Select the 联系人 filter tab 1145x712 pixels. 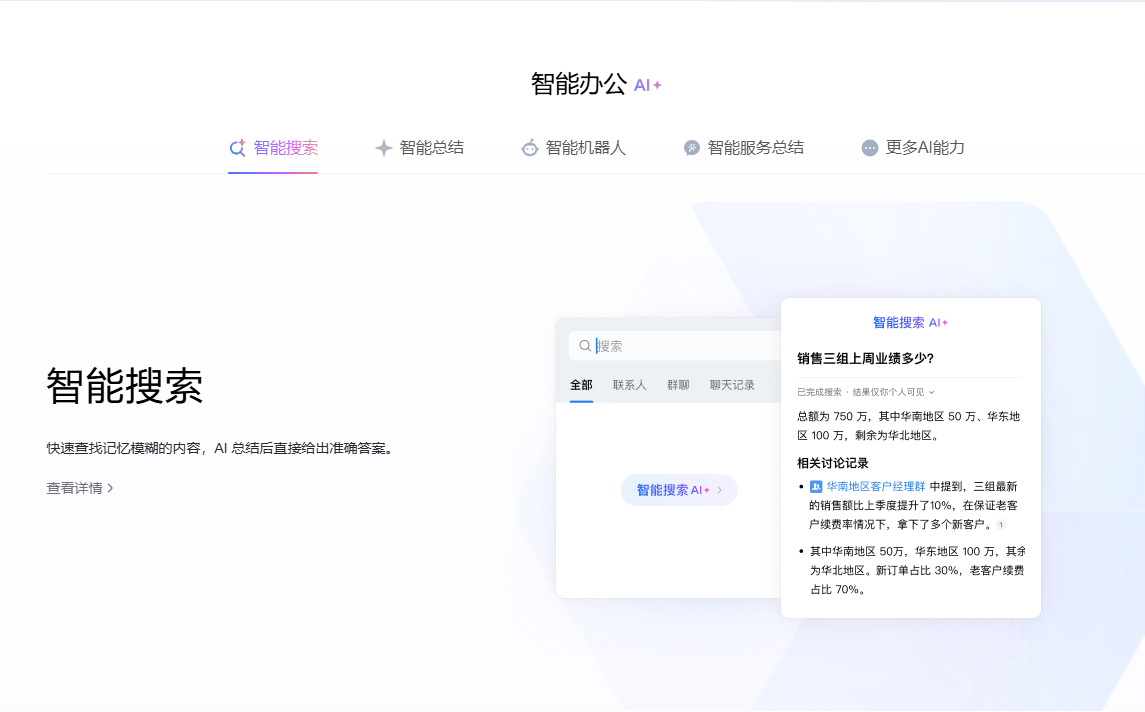point(629,385)
